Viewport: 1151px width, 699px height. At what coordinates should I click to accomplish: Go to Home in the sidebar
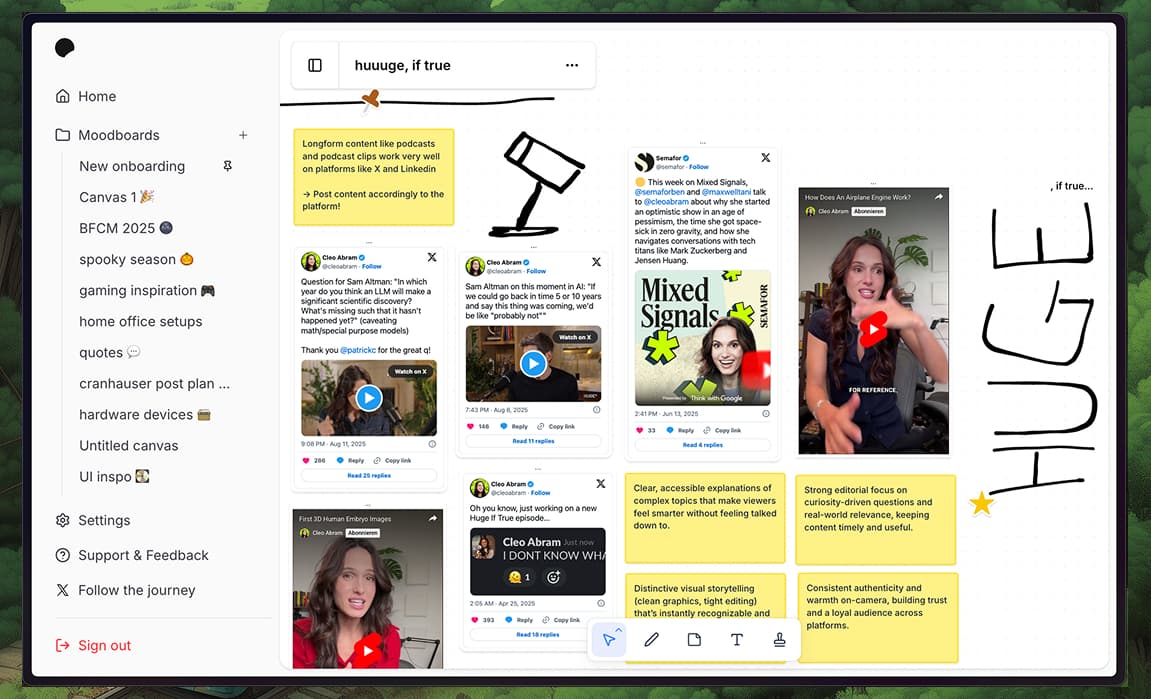point(88,96)
